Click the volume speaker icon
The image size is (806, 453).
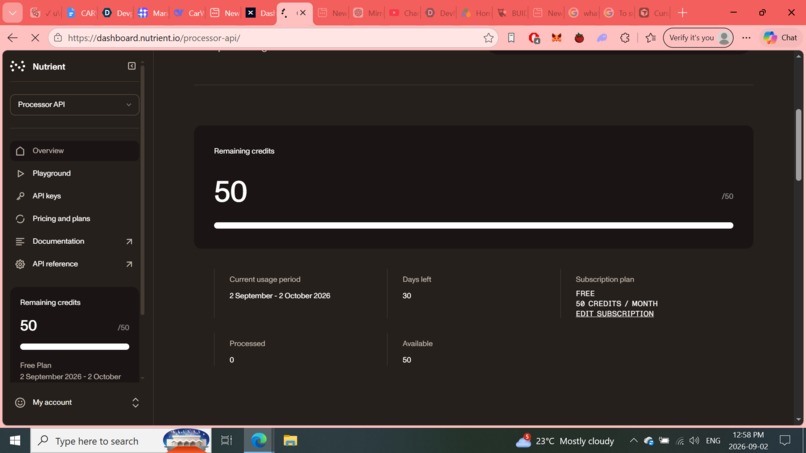point(694,441)
